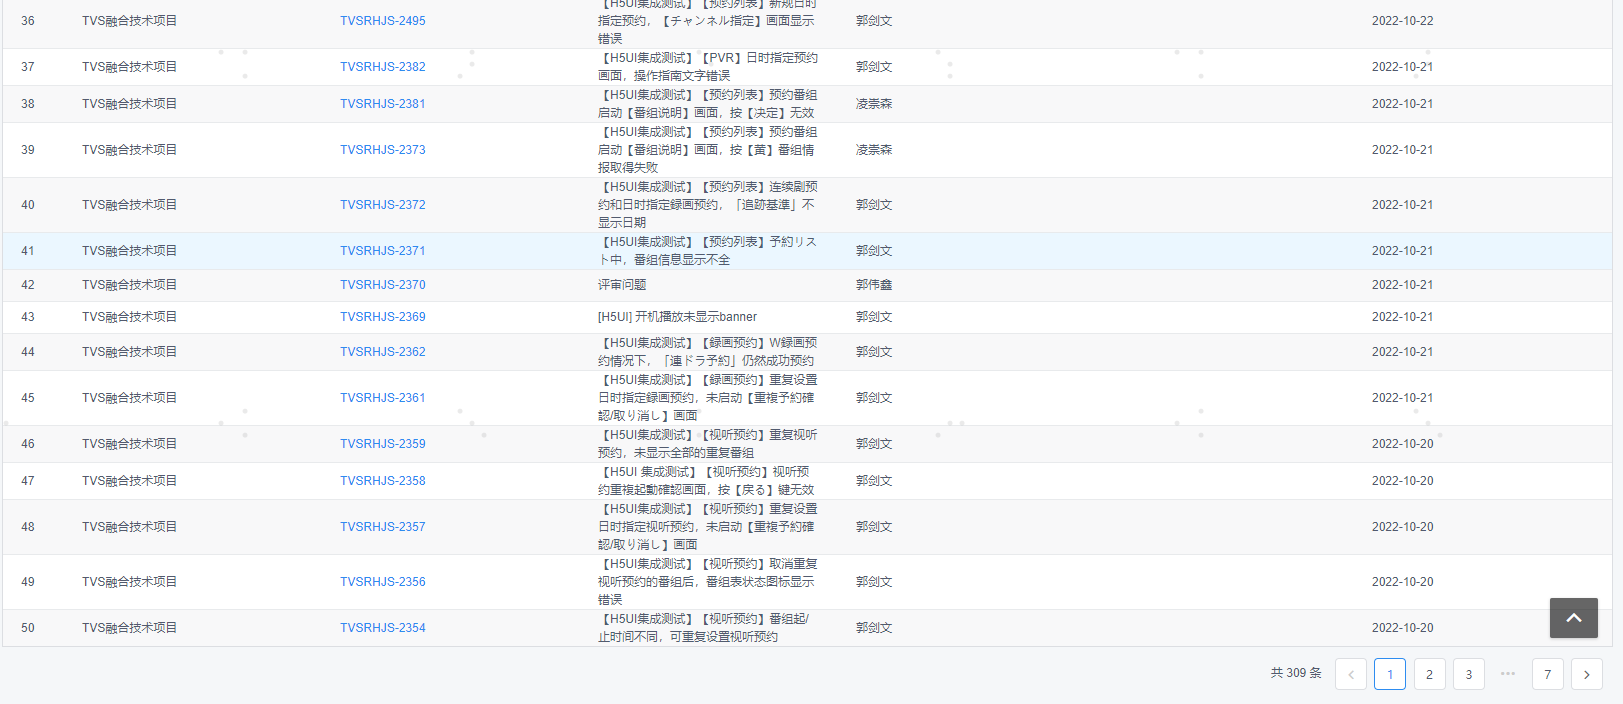View the TVSRHJS-2359 issue

[x=382, y=444]
